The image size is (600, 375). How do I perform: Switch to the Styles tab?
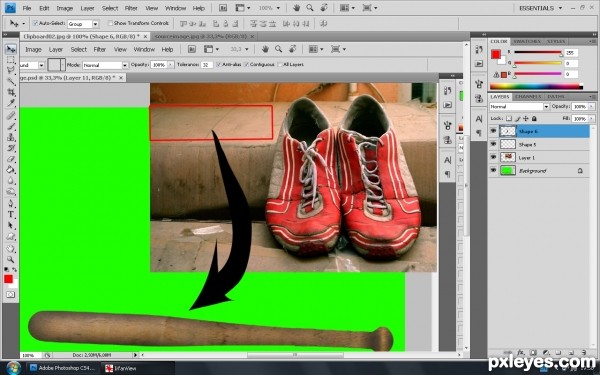(556, 41)
